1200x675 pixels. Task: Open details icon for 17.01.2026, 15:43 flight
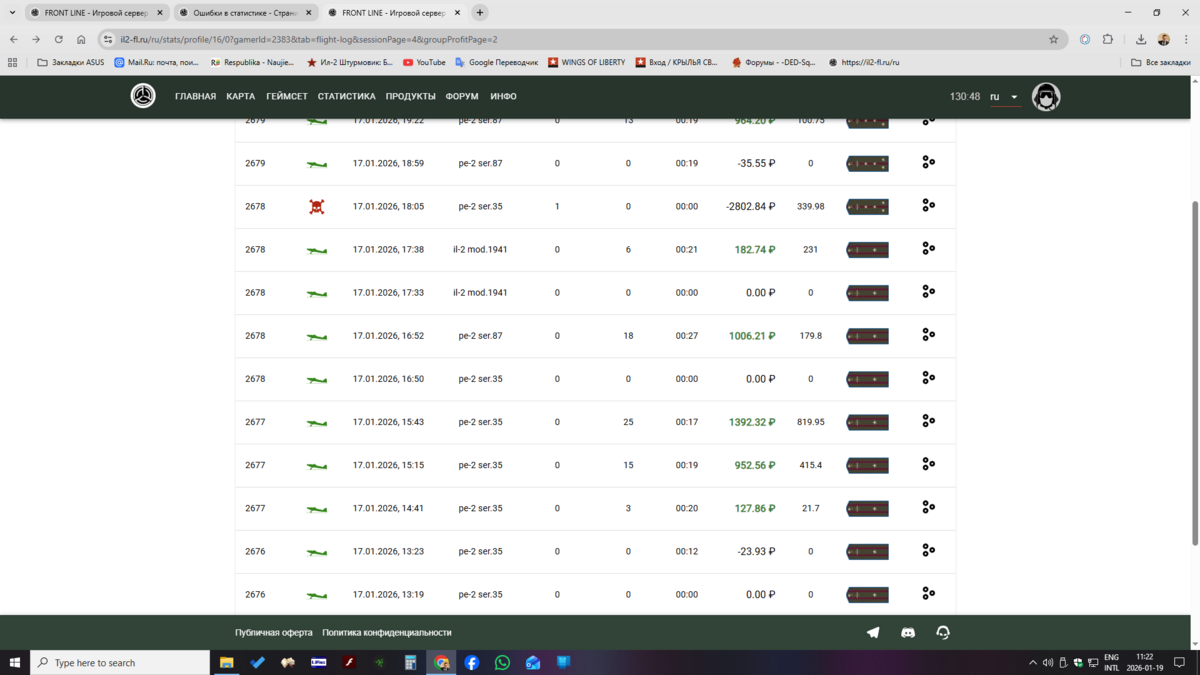(928, 421)
